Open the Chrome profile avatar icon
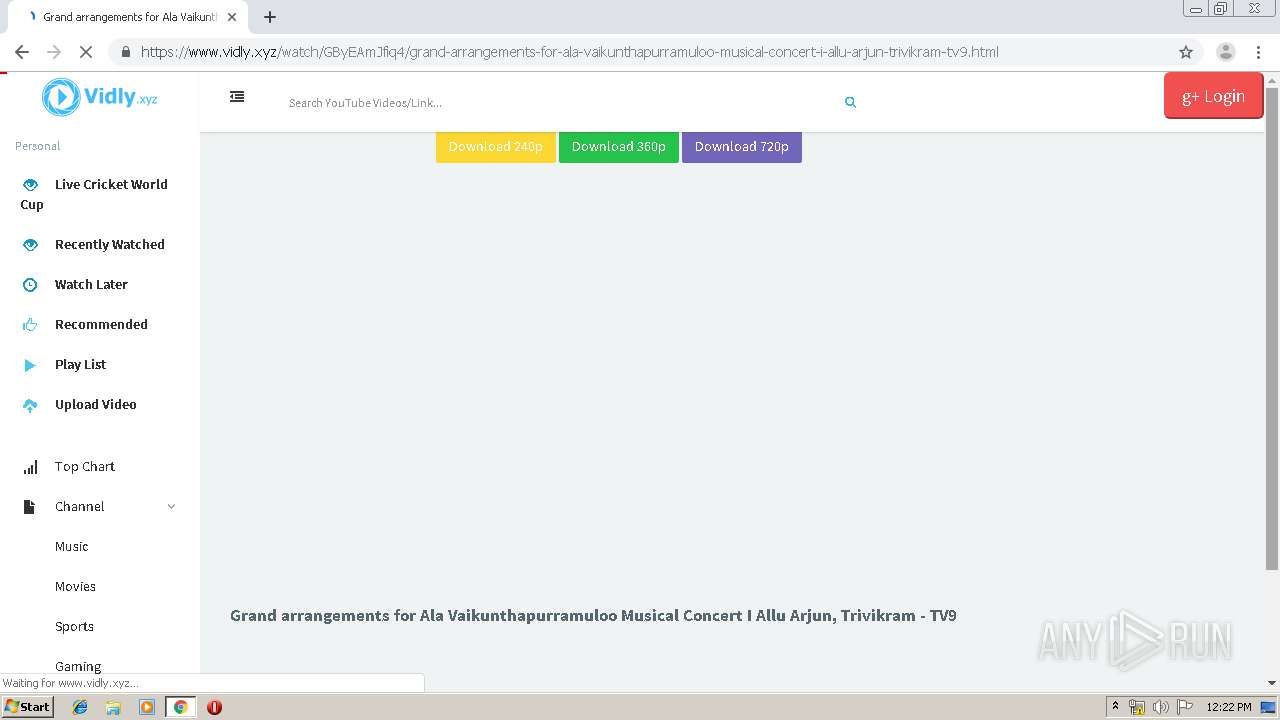 1225,52
